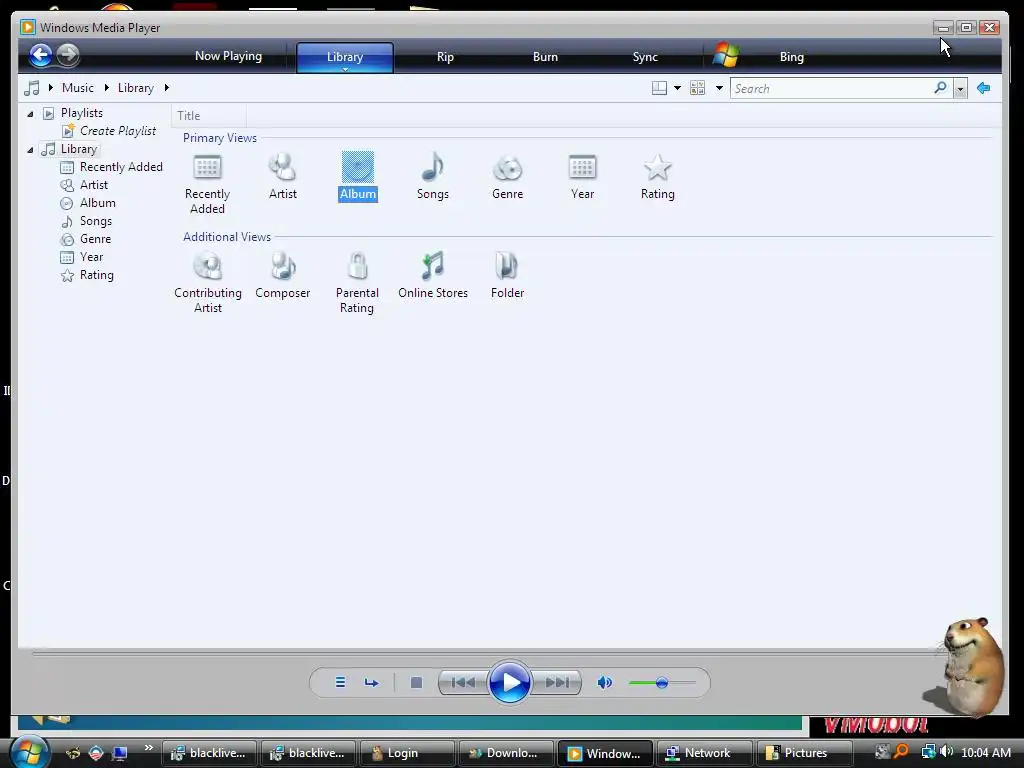Click the View options icon
Screen dimensions: 1024x768
click(697, 88)
